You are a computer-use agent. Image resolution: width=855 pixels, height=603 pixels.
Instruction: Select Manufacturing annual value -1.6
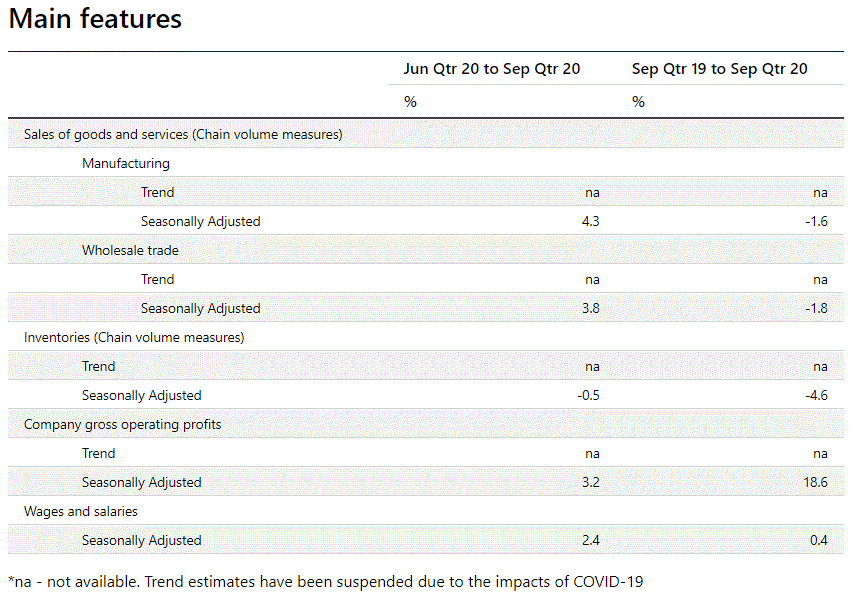[x=816, y=221]
